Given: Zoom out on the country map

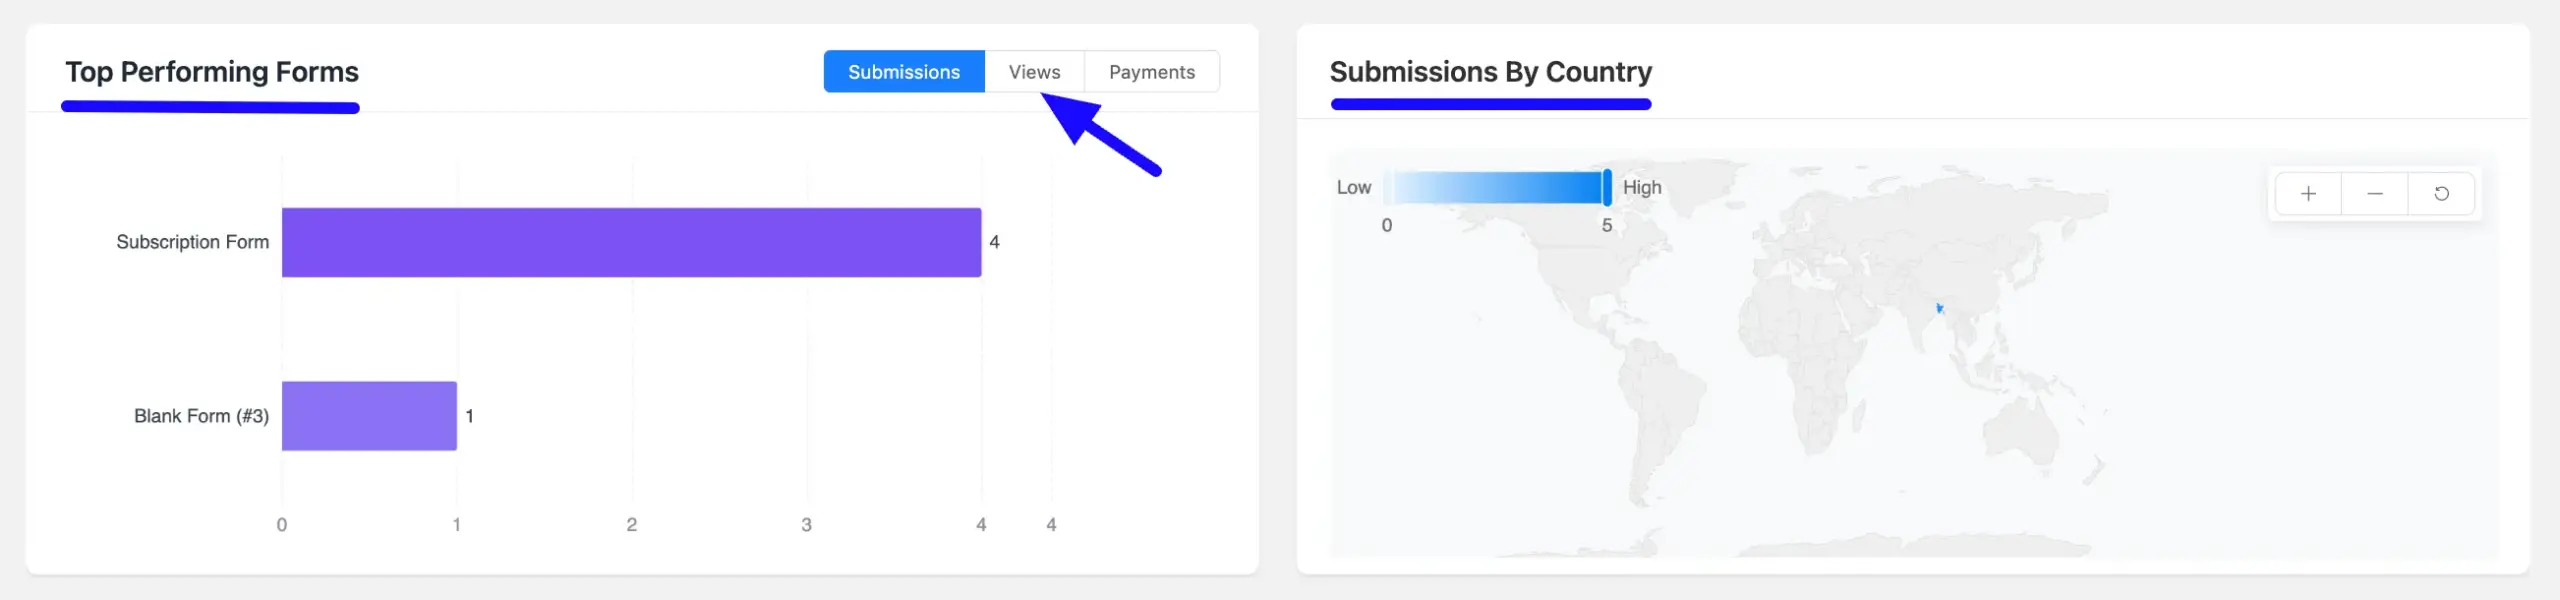Looking at the screenshot, I should 2375,194.
